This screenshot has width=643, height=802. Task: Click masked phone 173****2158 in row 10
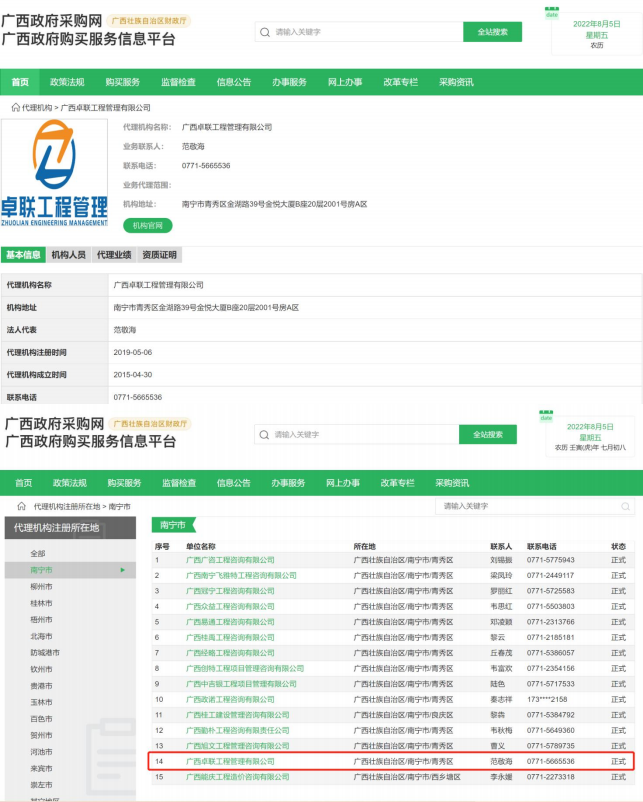coord(547,699)
